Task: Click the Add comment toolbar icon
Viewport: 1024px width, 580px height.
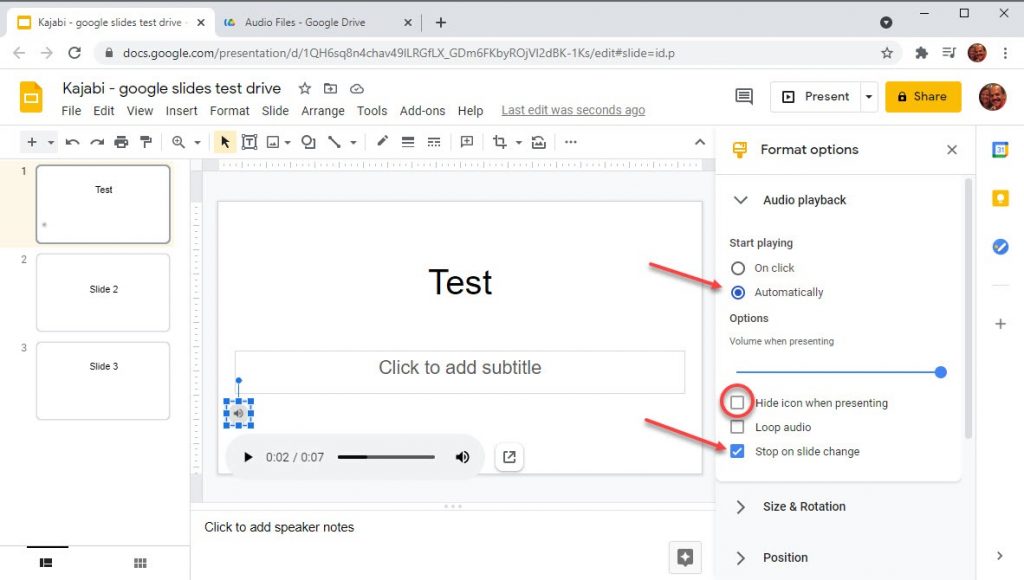Action: [x=466, y=142]
